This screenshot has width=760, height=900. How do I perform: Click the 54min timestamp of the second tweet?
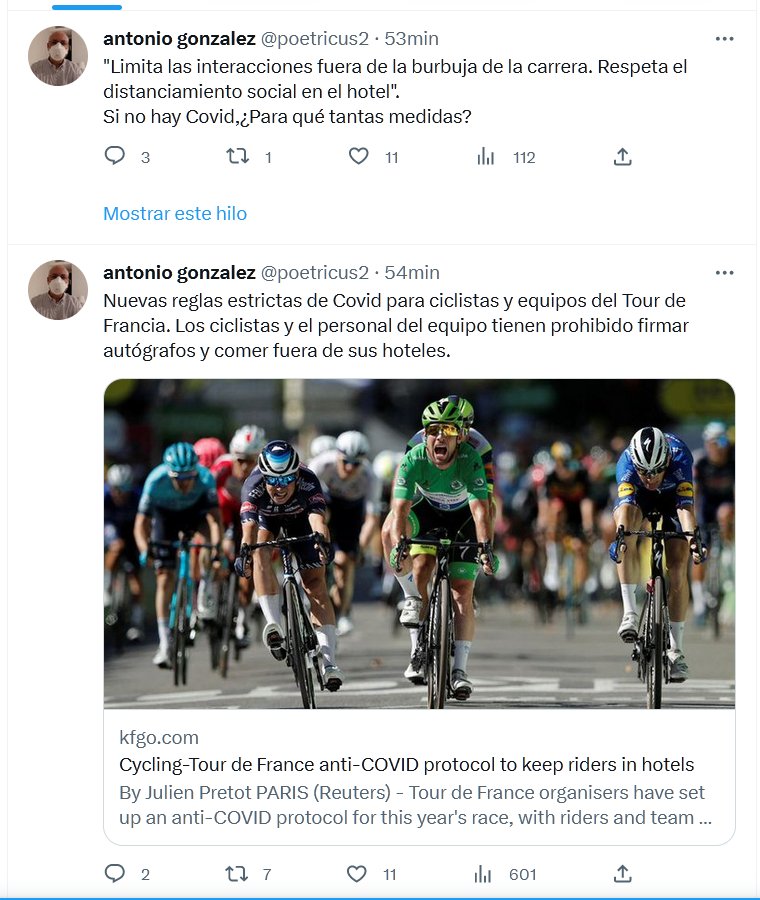point(412,272)
